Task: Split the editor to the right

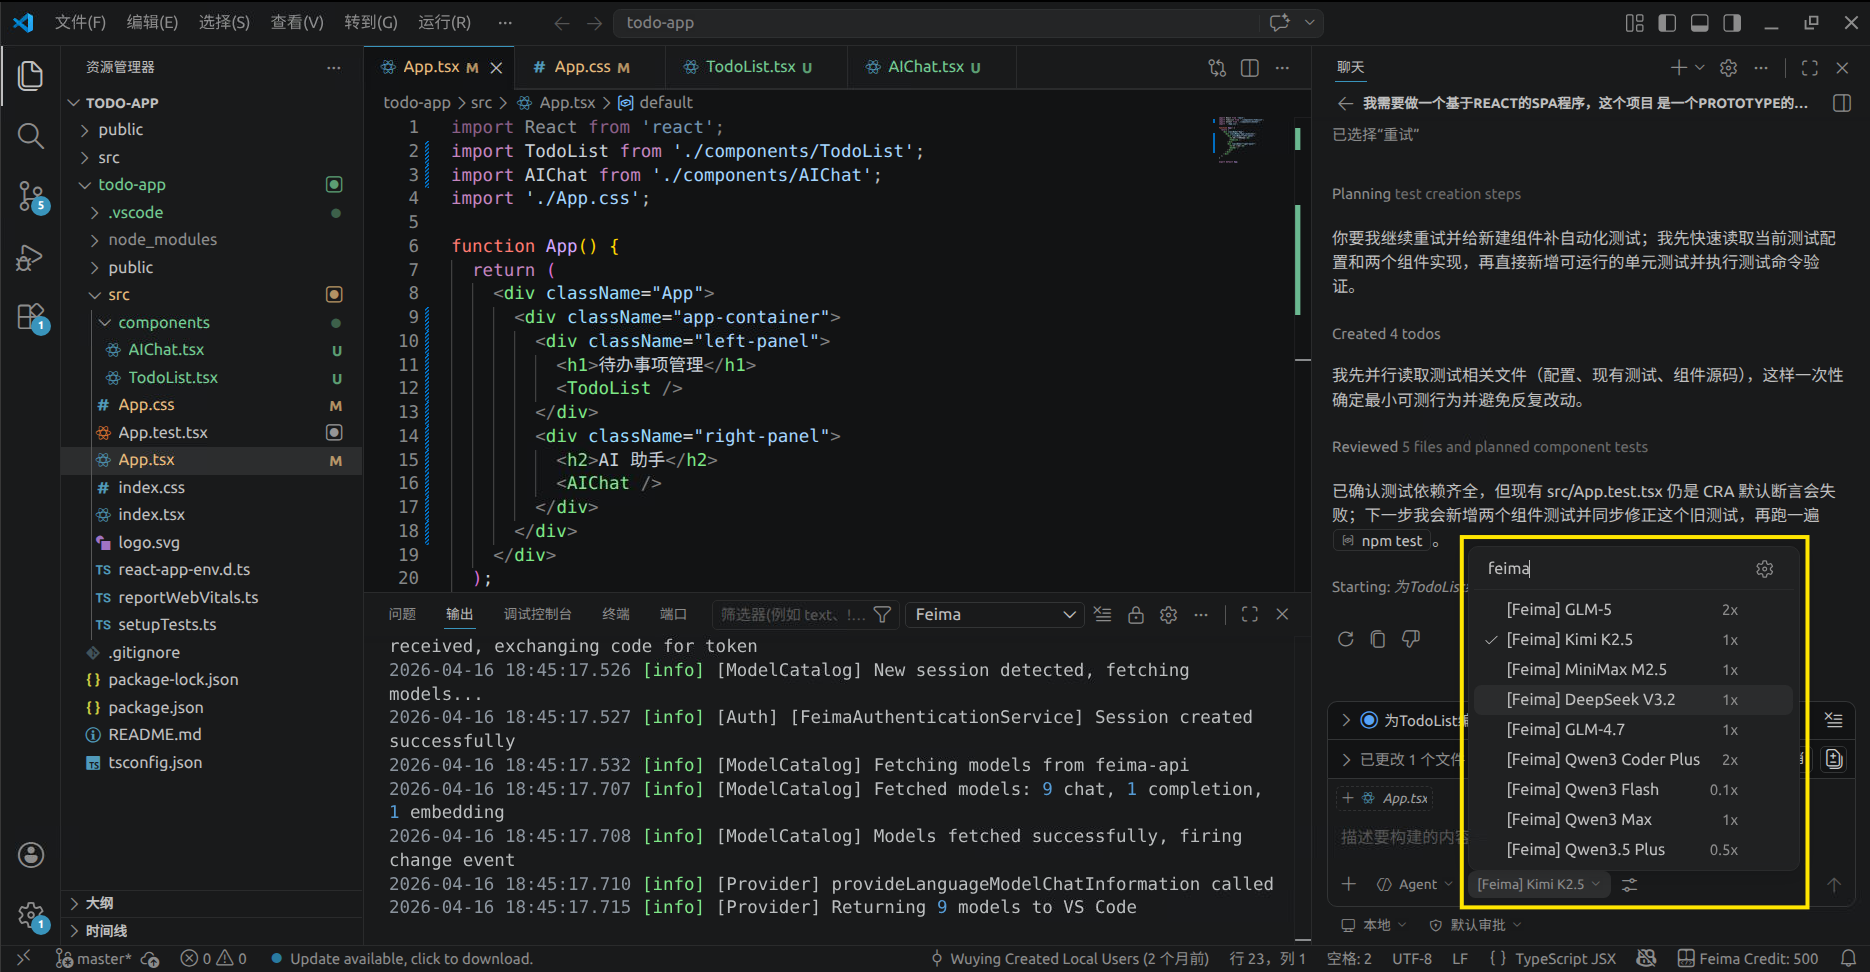Action: [1250, 67]
